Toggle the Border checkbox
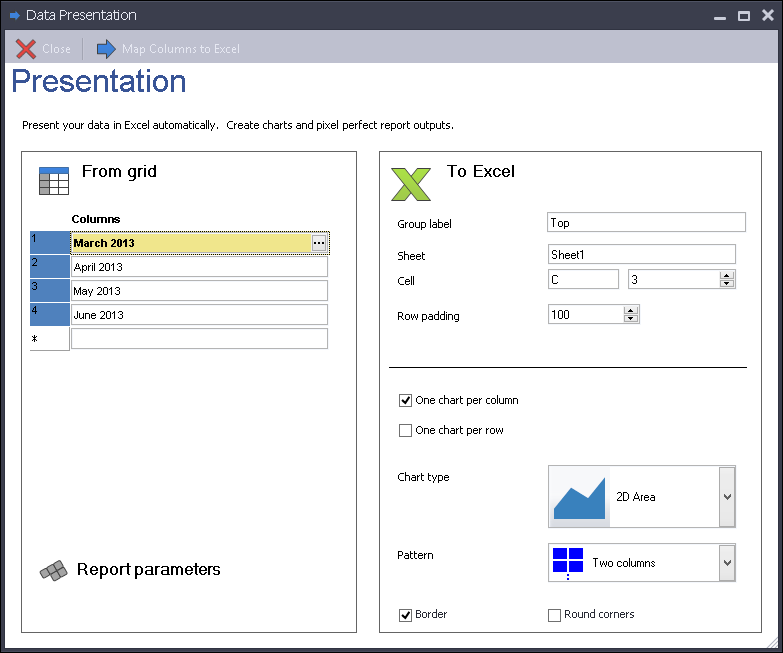The height and width of the screenshot is (653, 783). [x=405, y=615]
